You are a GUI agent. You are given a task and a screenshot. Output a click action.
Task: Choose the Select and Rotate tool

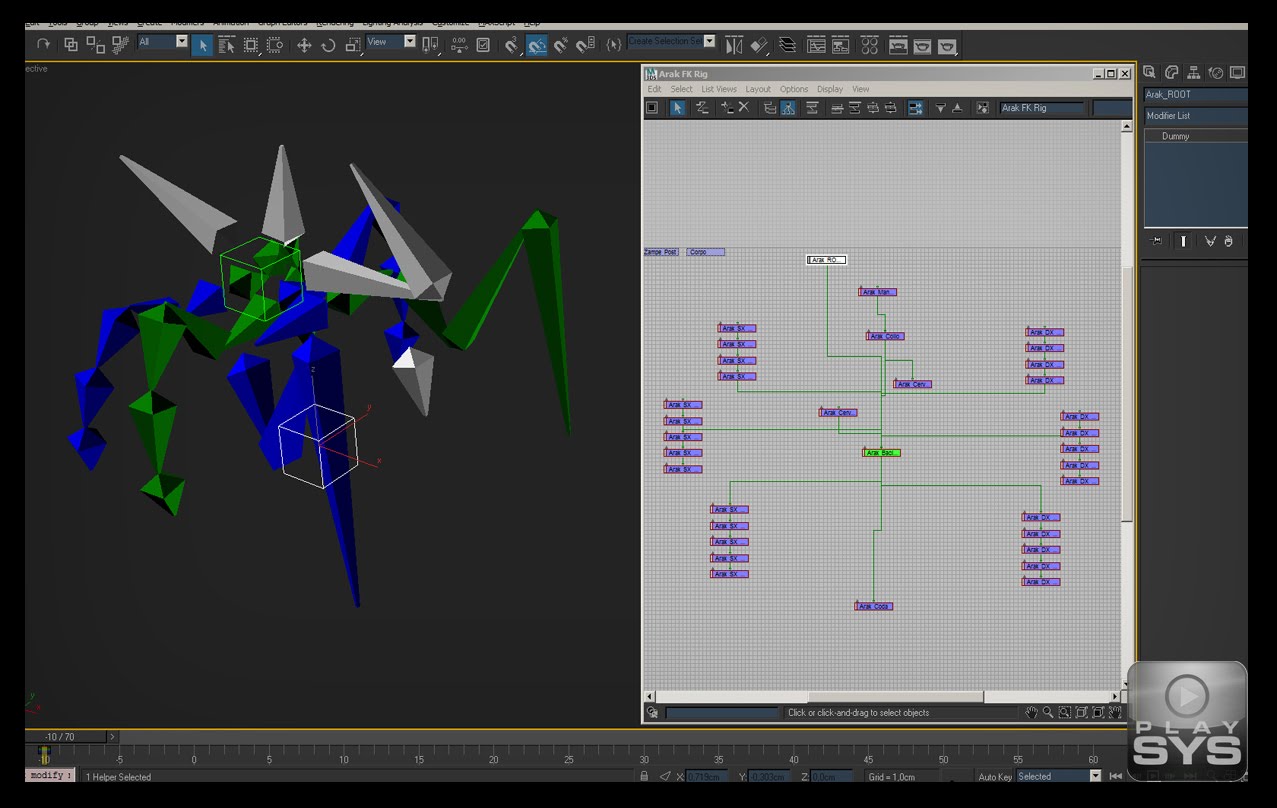328,45
